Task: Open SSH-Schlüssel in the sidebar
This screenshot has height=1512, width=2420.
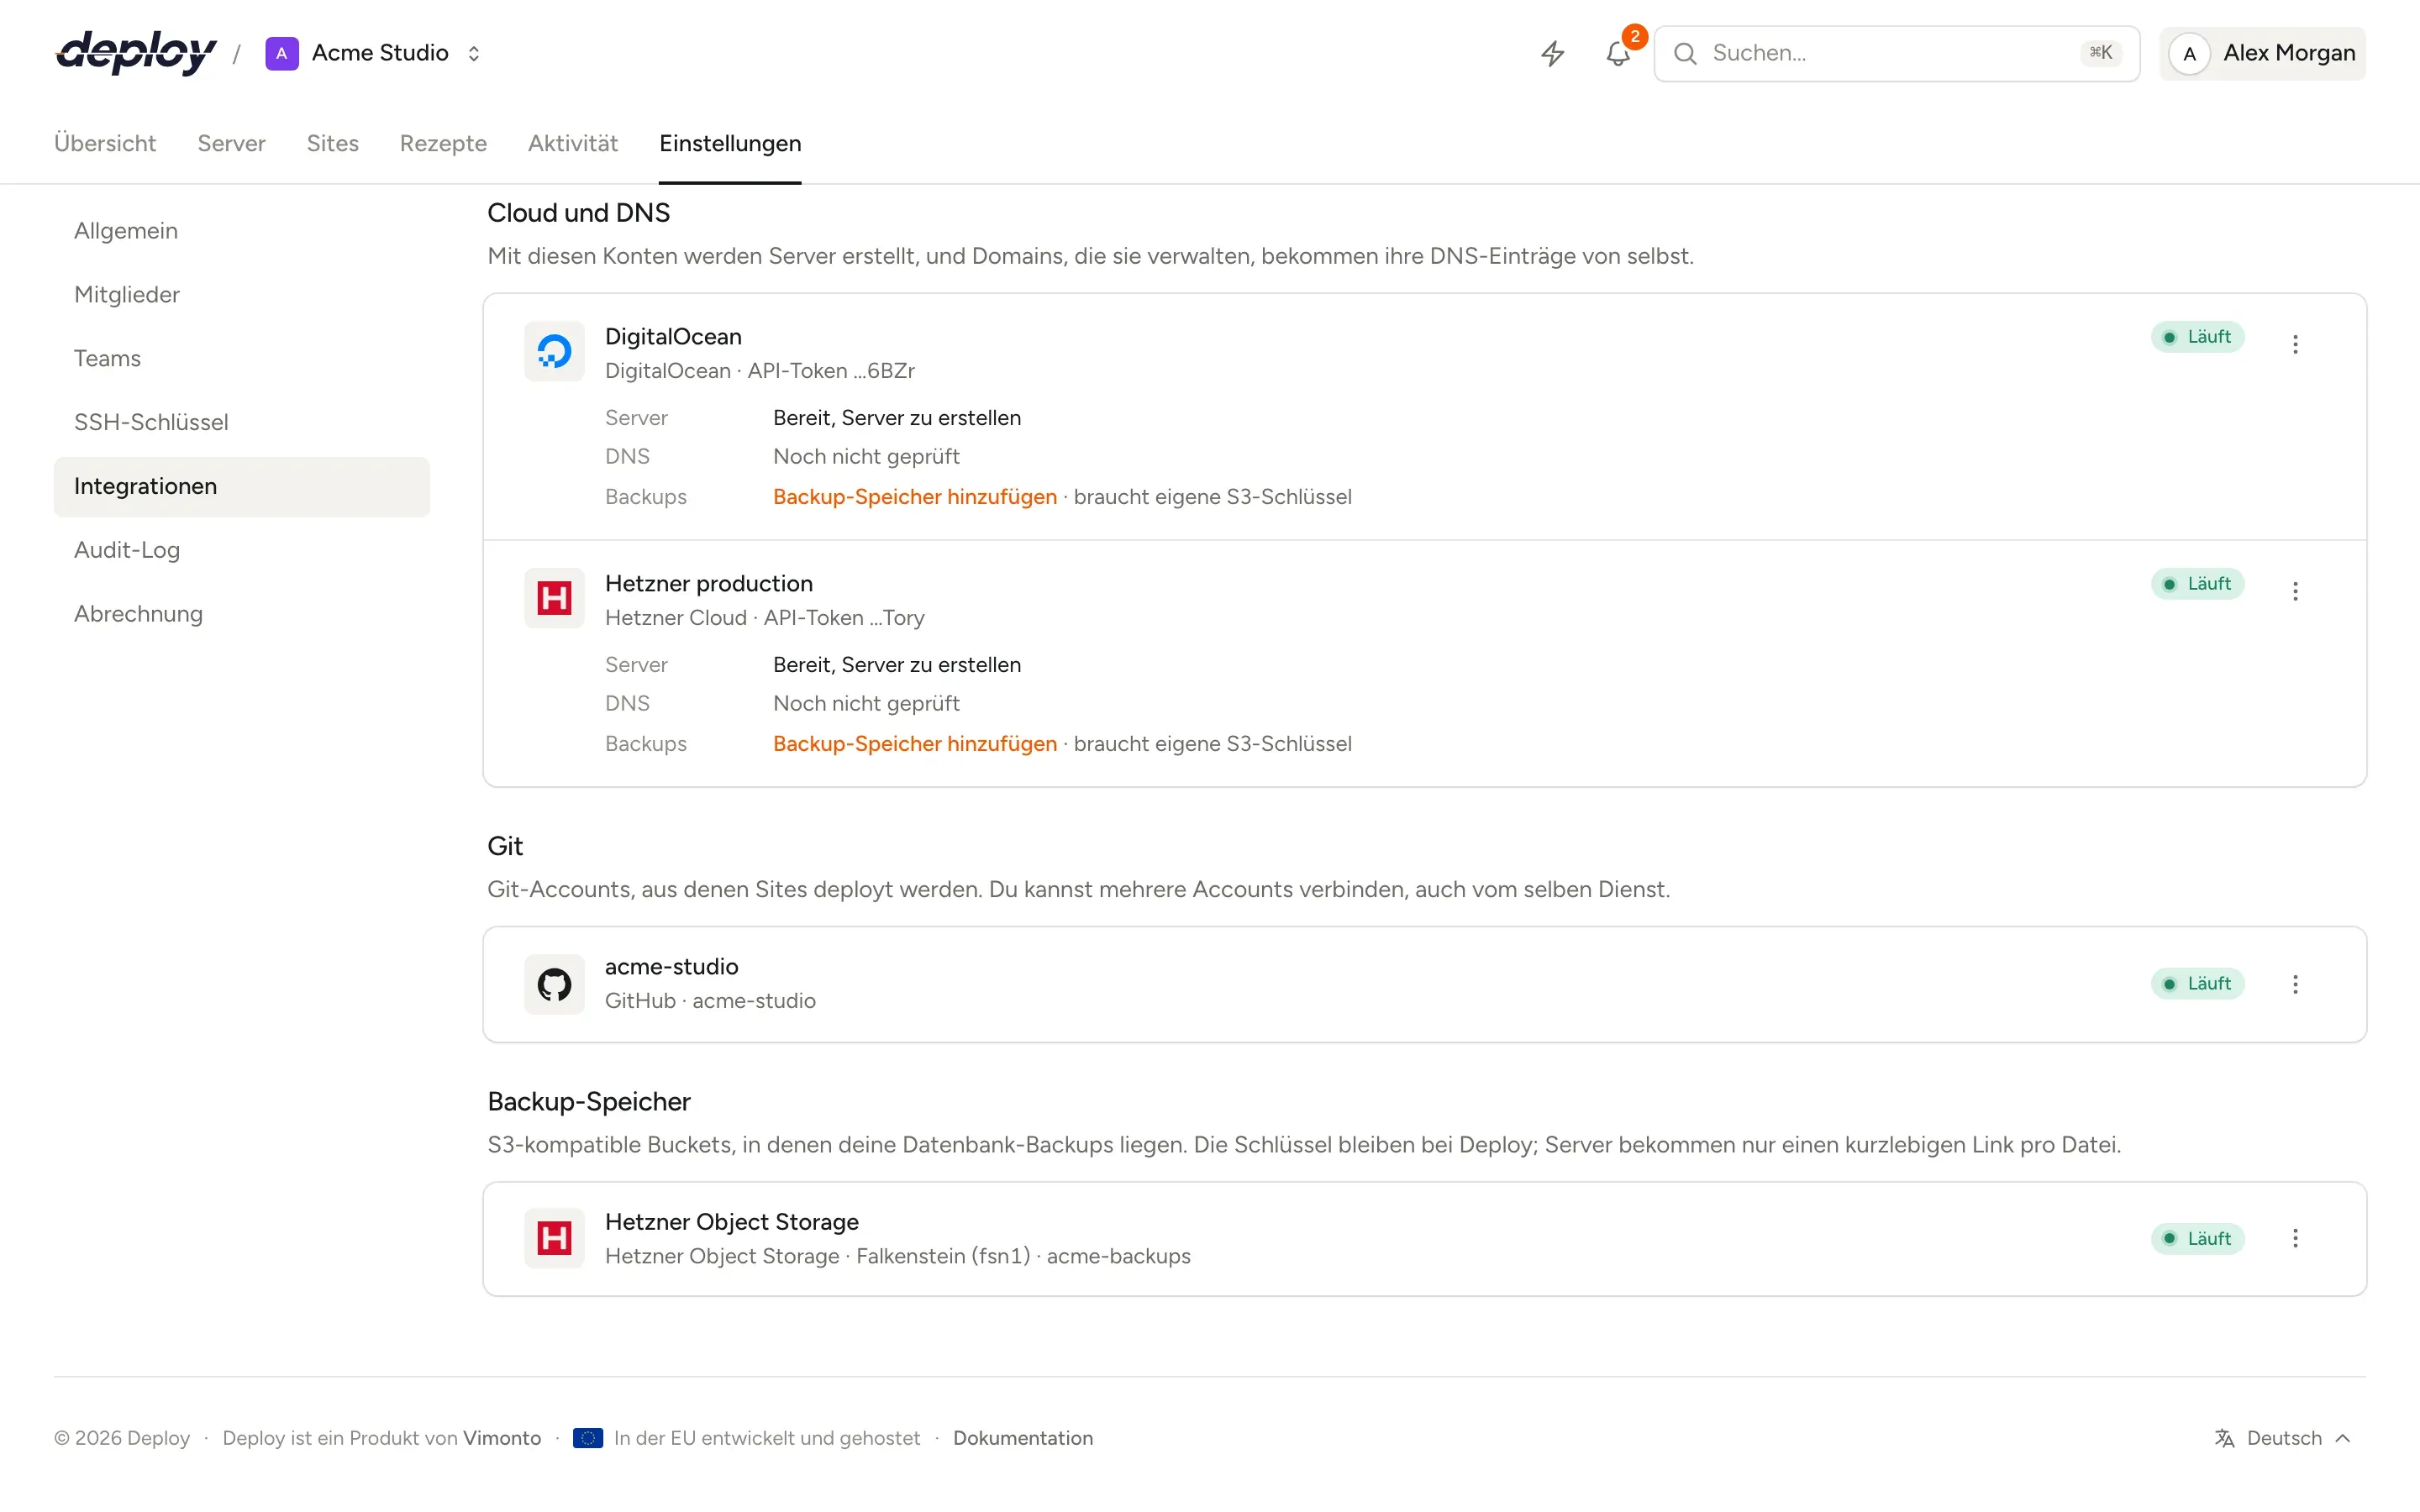Action: (242, 423)
